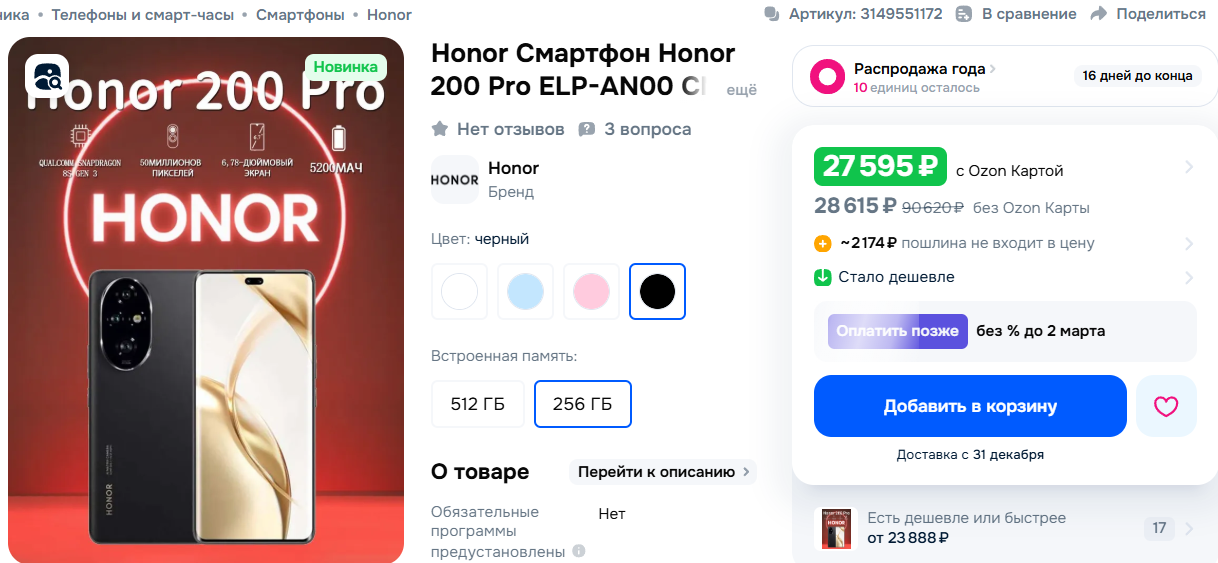Click the compare icon next to В сравнение
The image size is (1218, 563).
click(964, 14)
